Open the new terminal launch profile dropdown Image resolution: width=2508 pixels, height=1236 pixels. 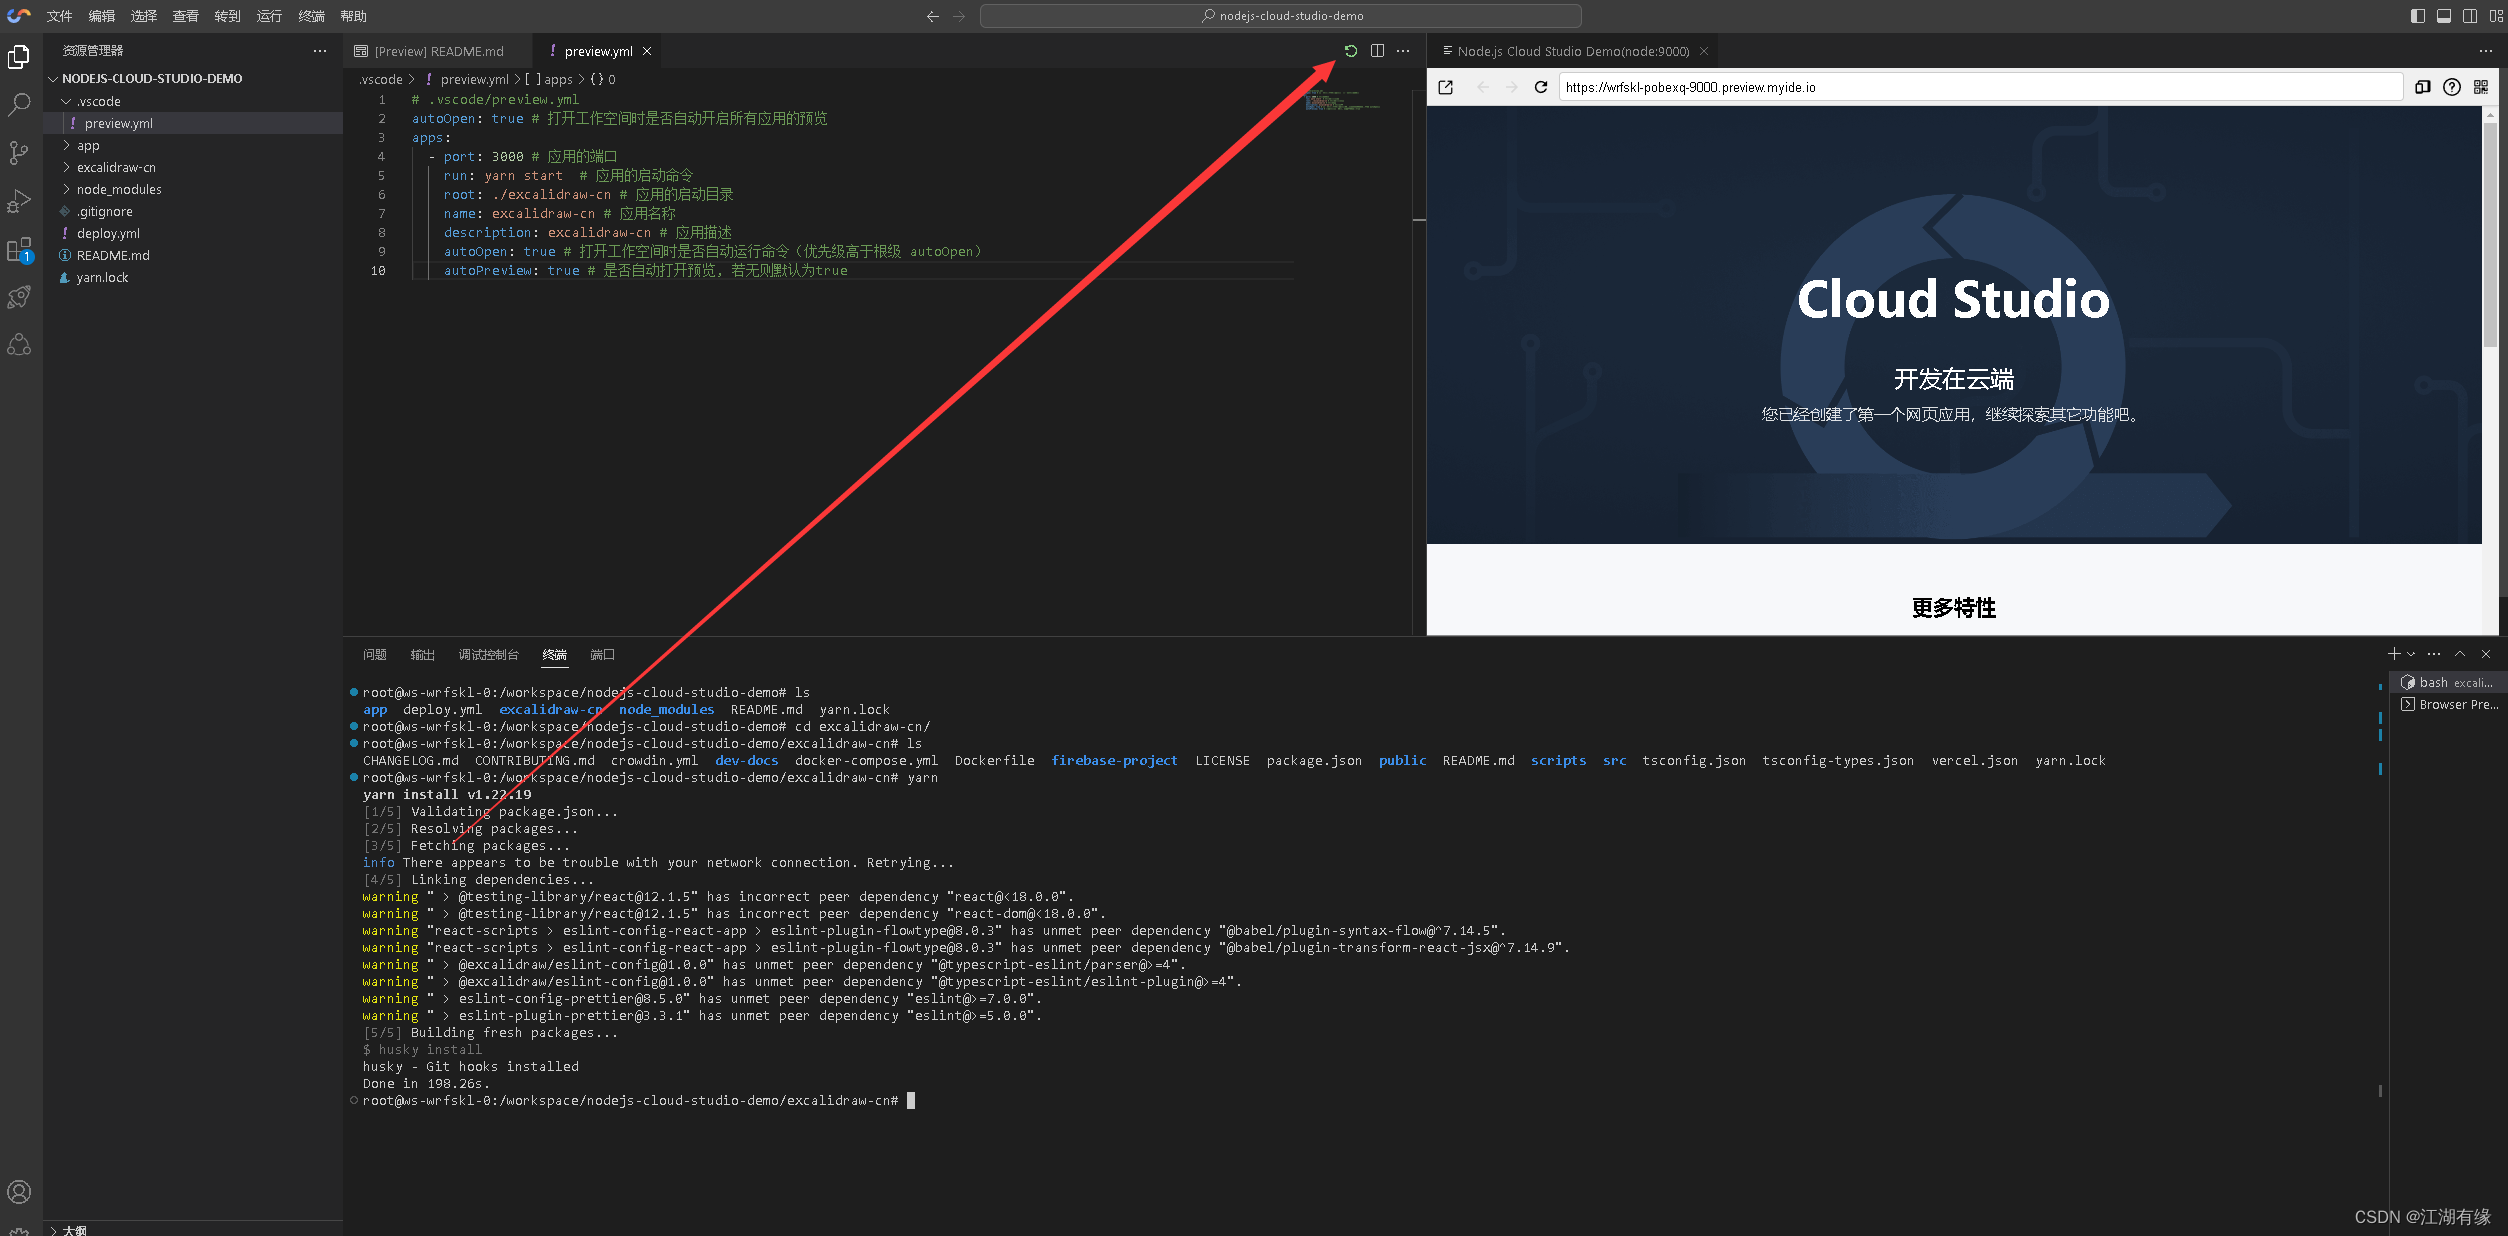[x=2411, y=654]
